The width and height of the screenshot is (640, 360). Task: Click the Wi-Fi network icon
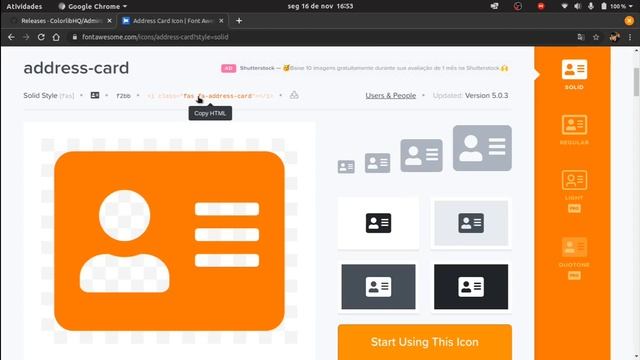pyautogui.click(x=564, y=7)
